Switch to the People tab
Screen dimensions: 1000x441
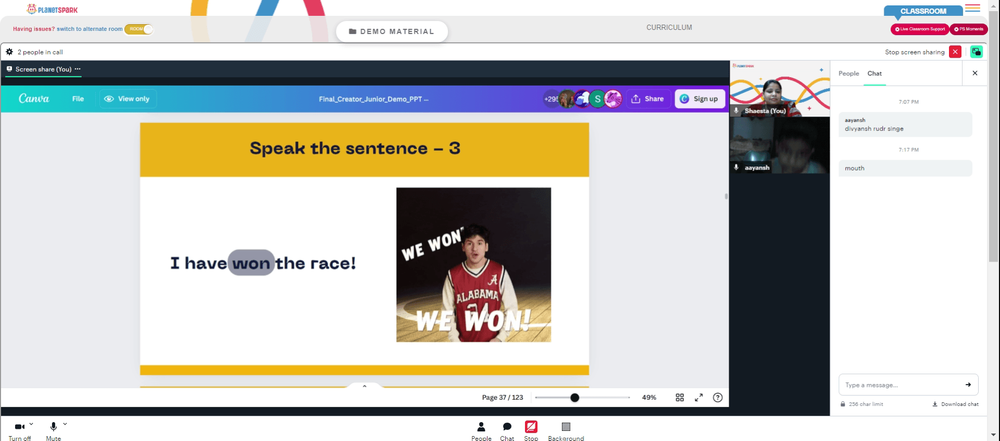(x=848, y=73)
